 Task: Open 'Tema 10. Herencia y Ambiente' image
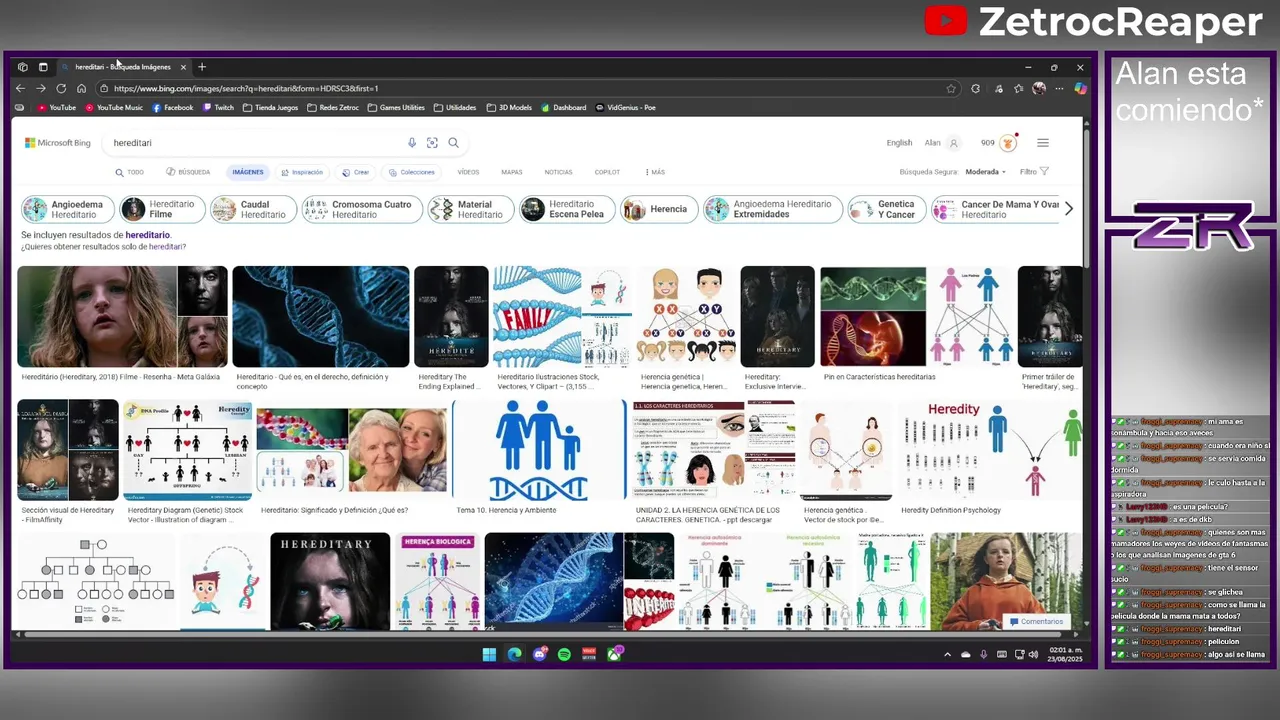point(539,450)
